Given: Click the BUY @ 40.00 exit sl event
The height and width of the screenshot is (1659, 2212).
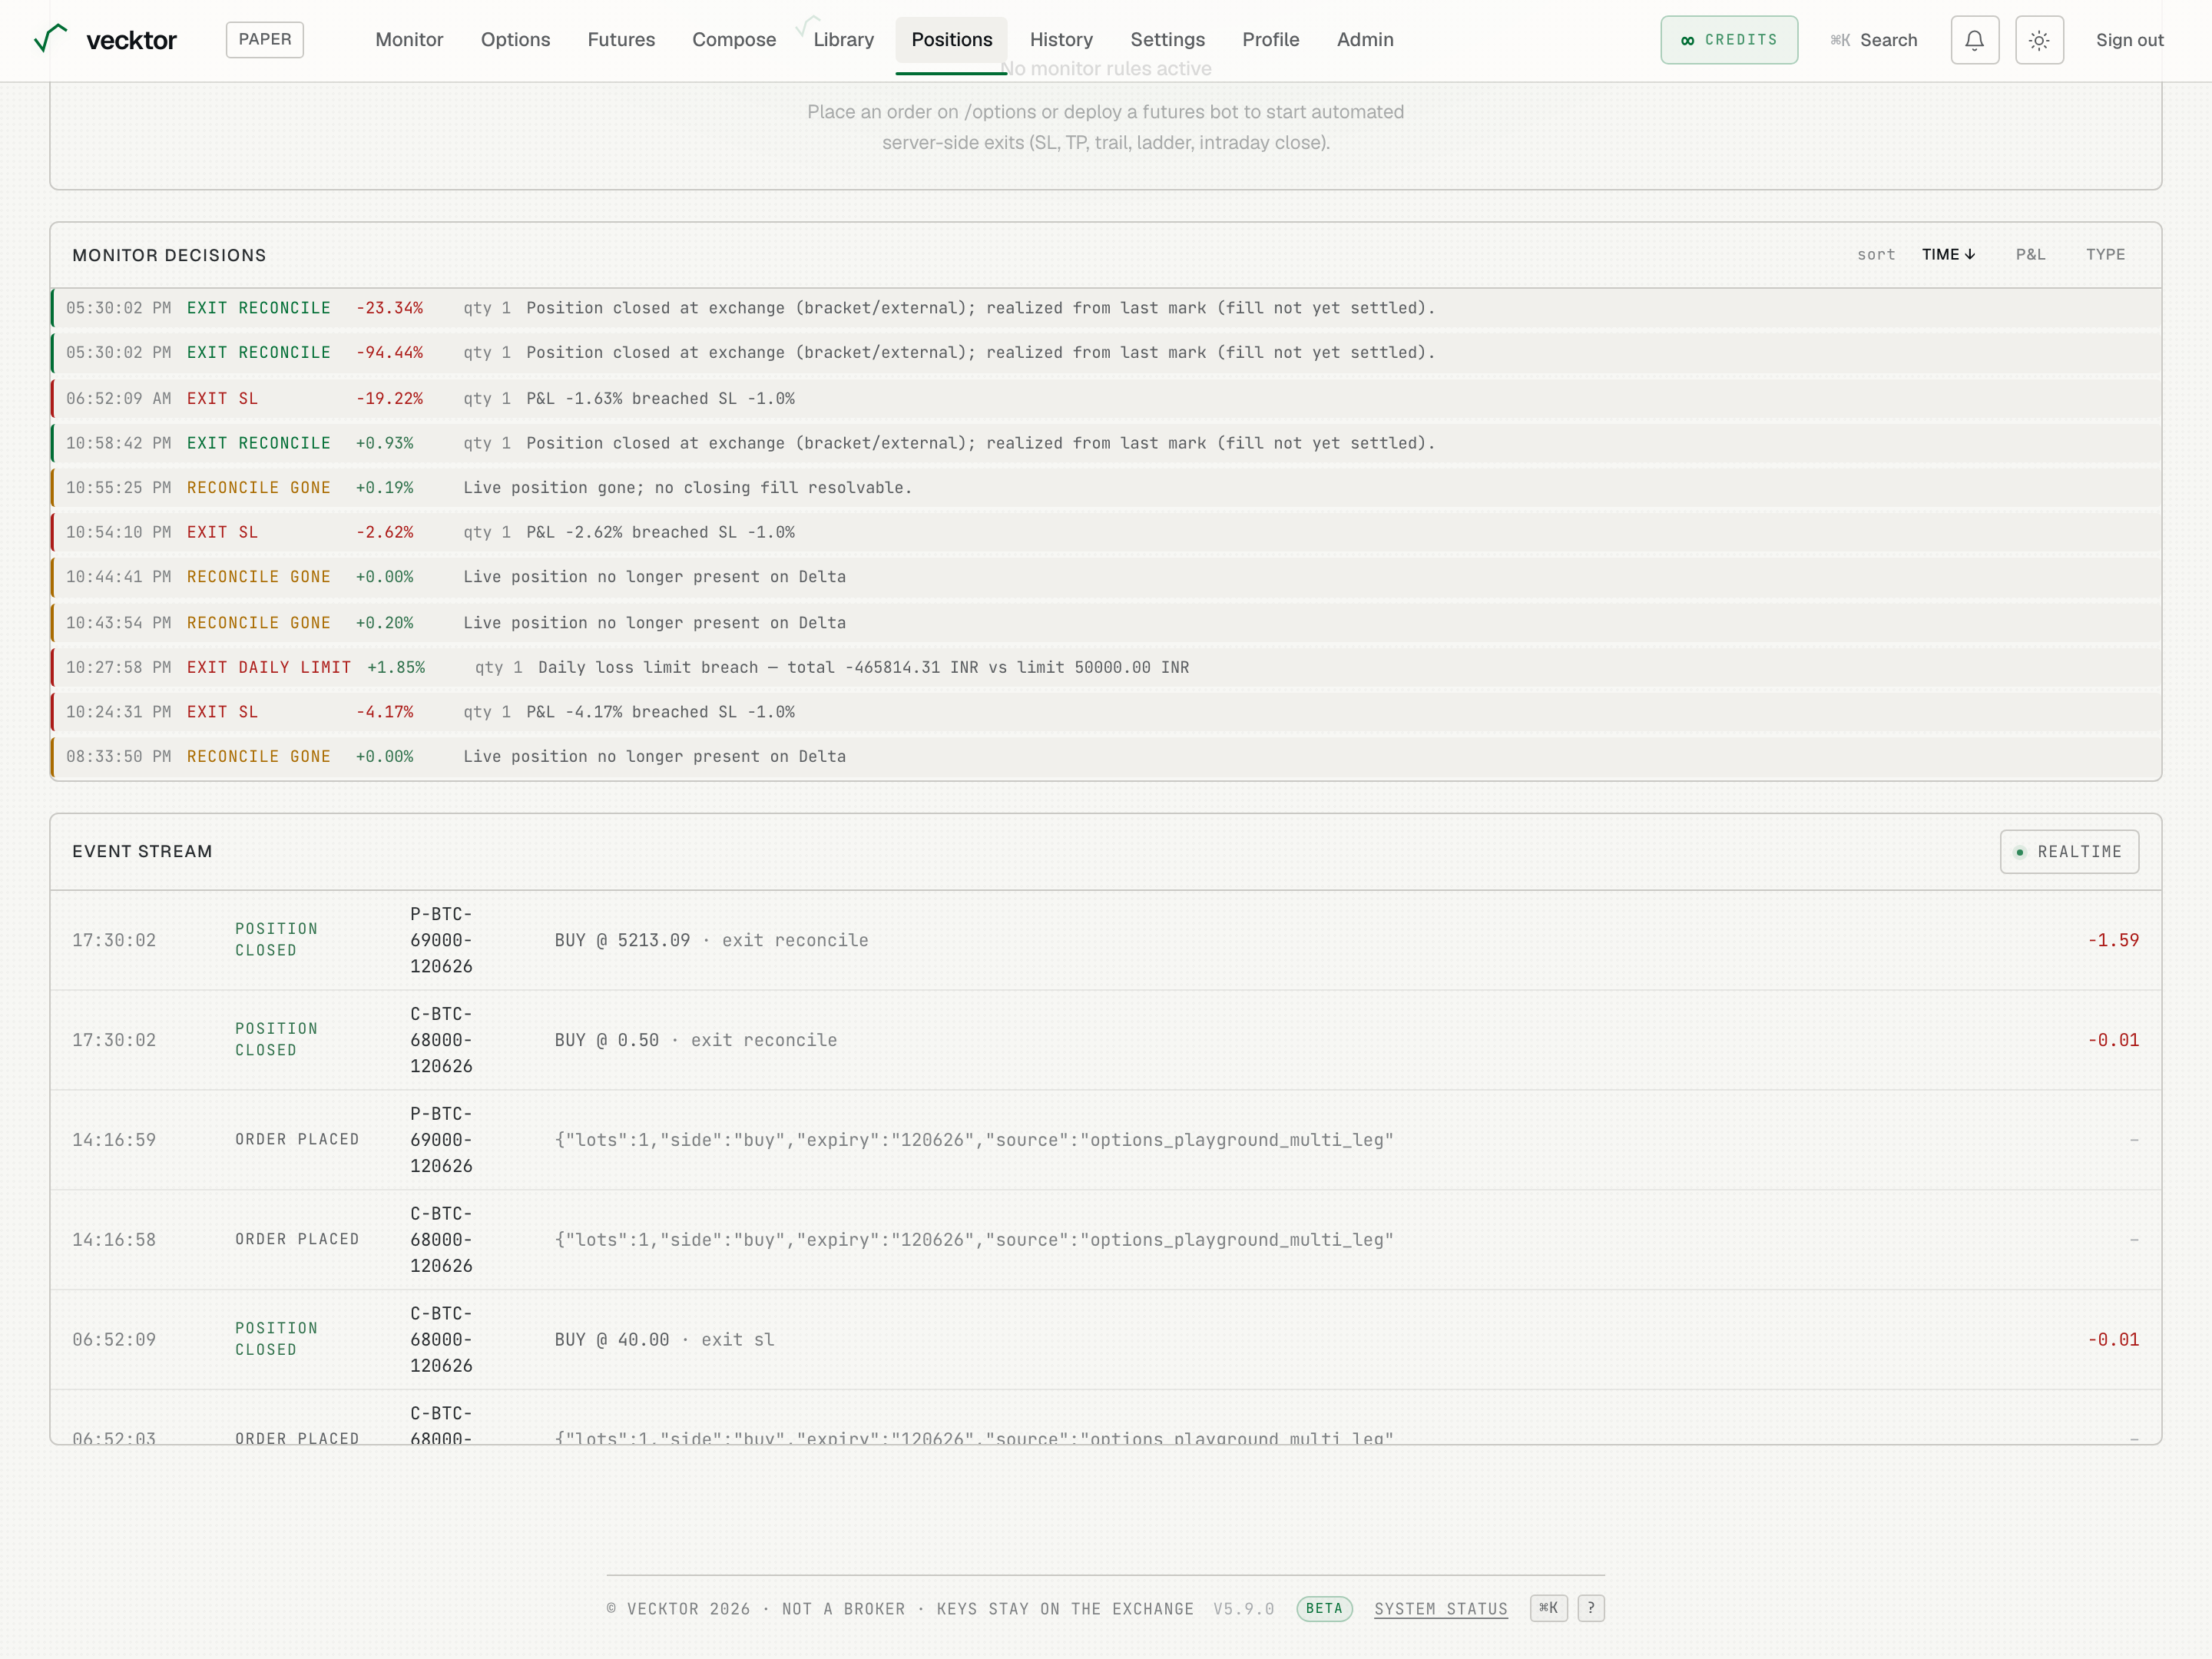Looking at the screenshot, I should [x=1106, y=1340].
